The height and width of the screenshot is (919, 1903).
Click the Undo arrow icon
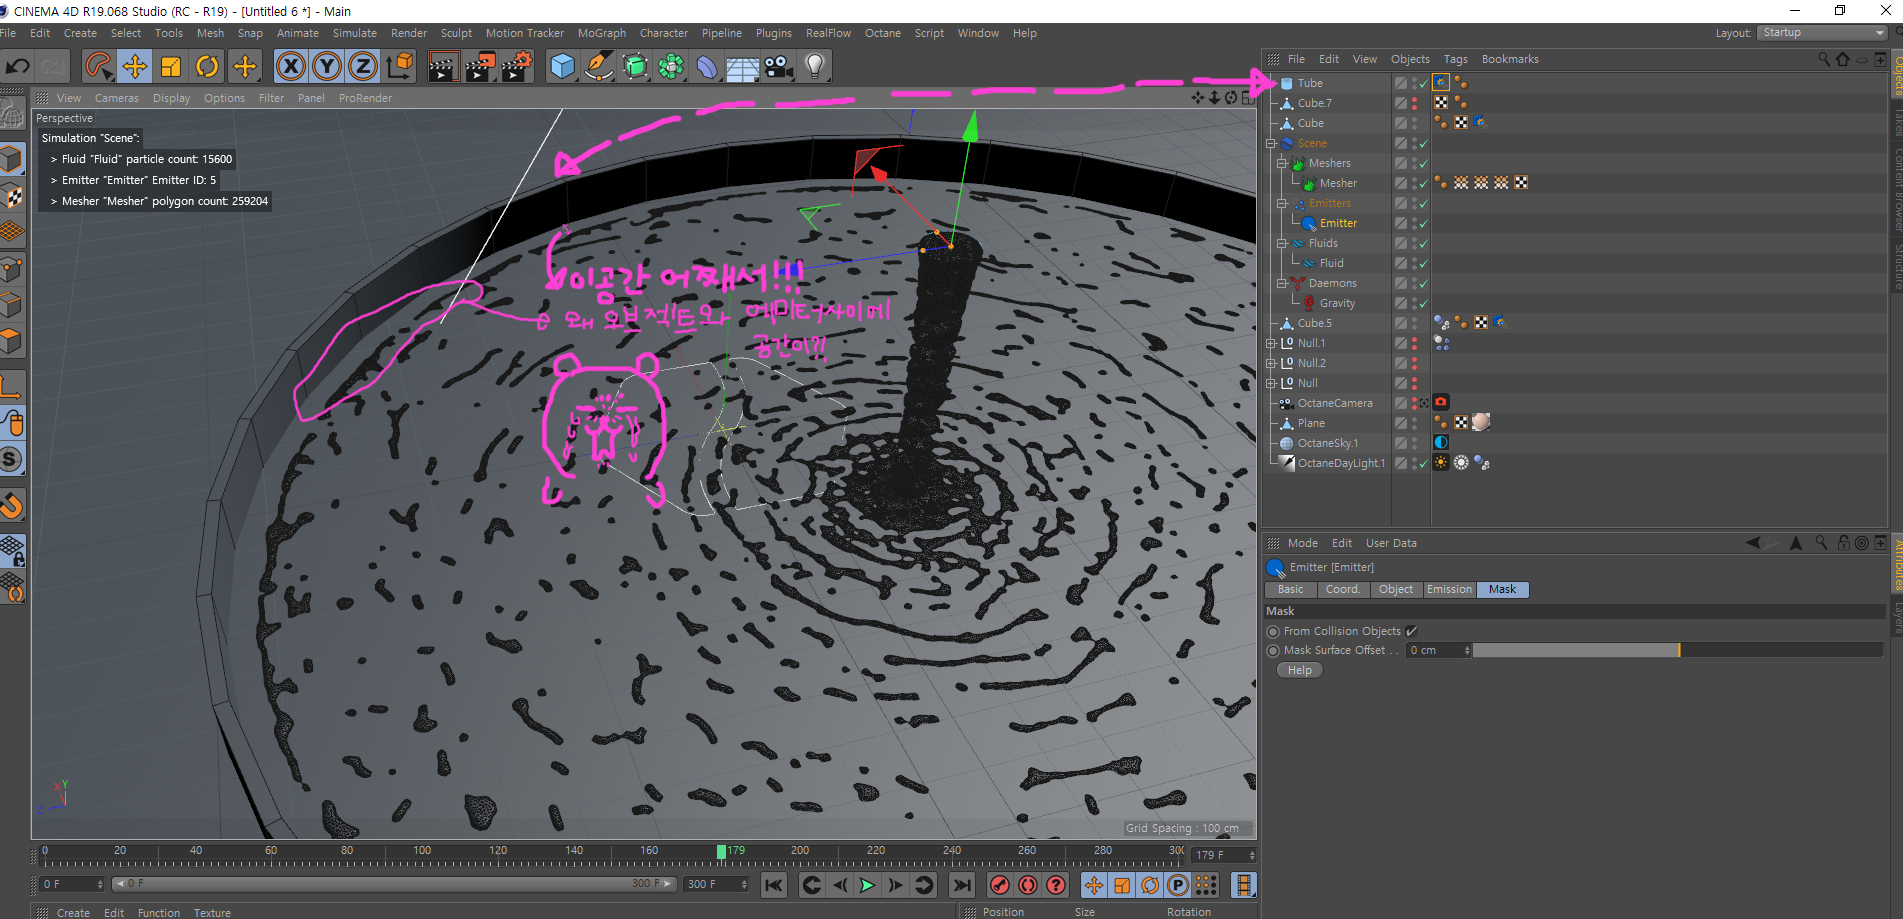[x=17, y=67]
